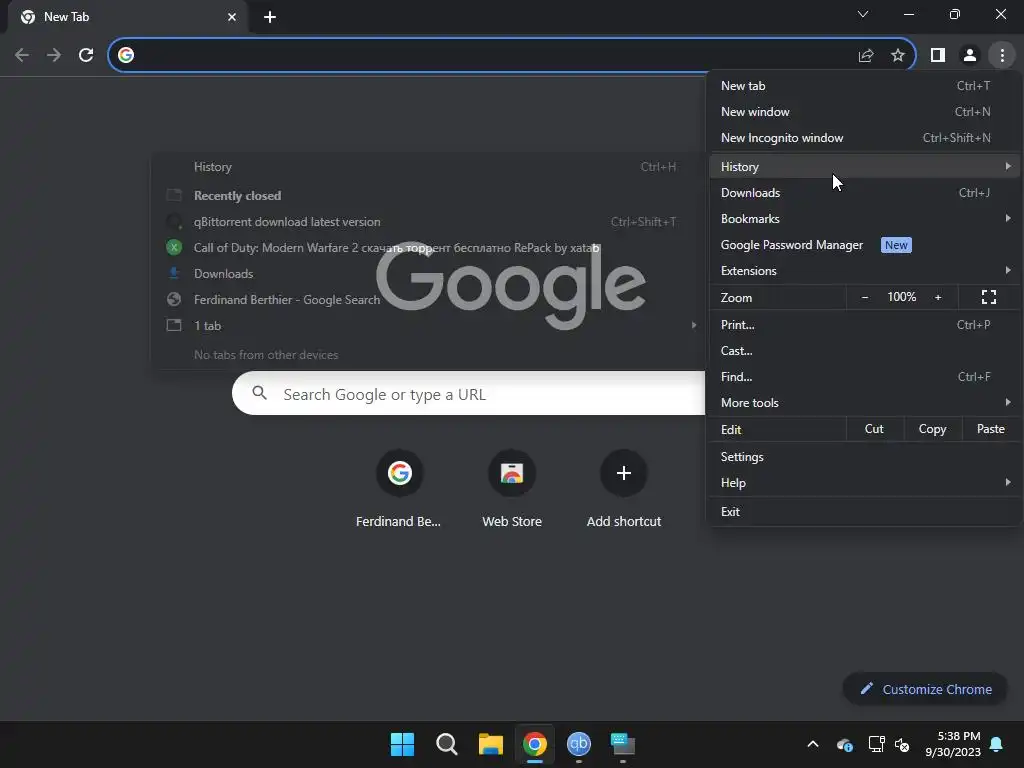Expand the Bookmarks submenu
This screenshot has height=768, width=1024.
[864, 219]
